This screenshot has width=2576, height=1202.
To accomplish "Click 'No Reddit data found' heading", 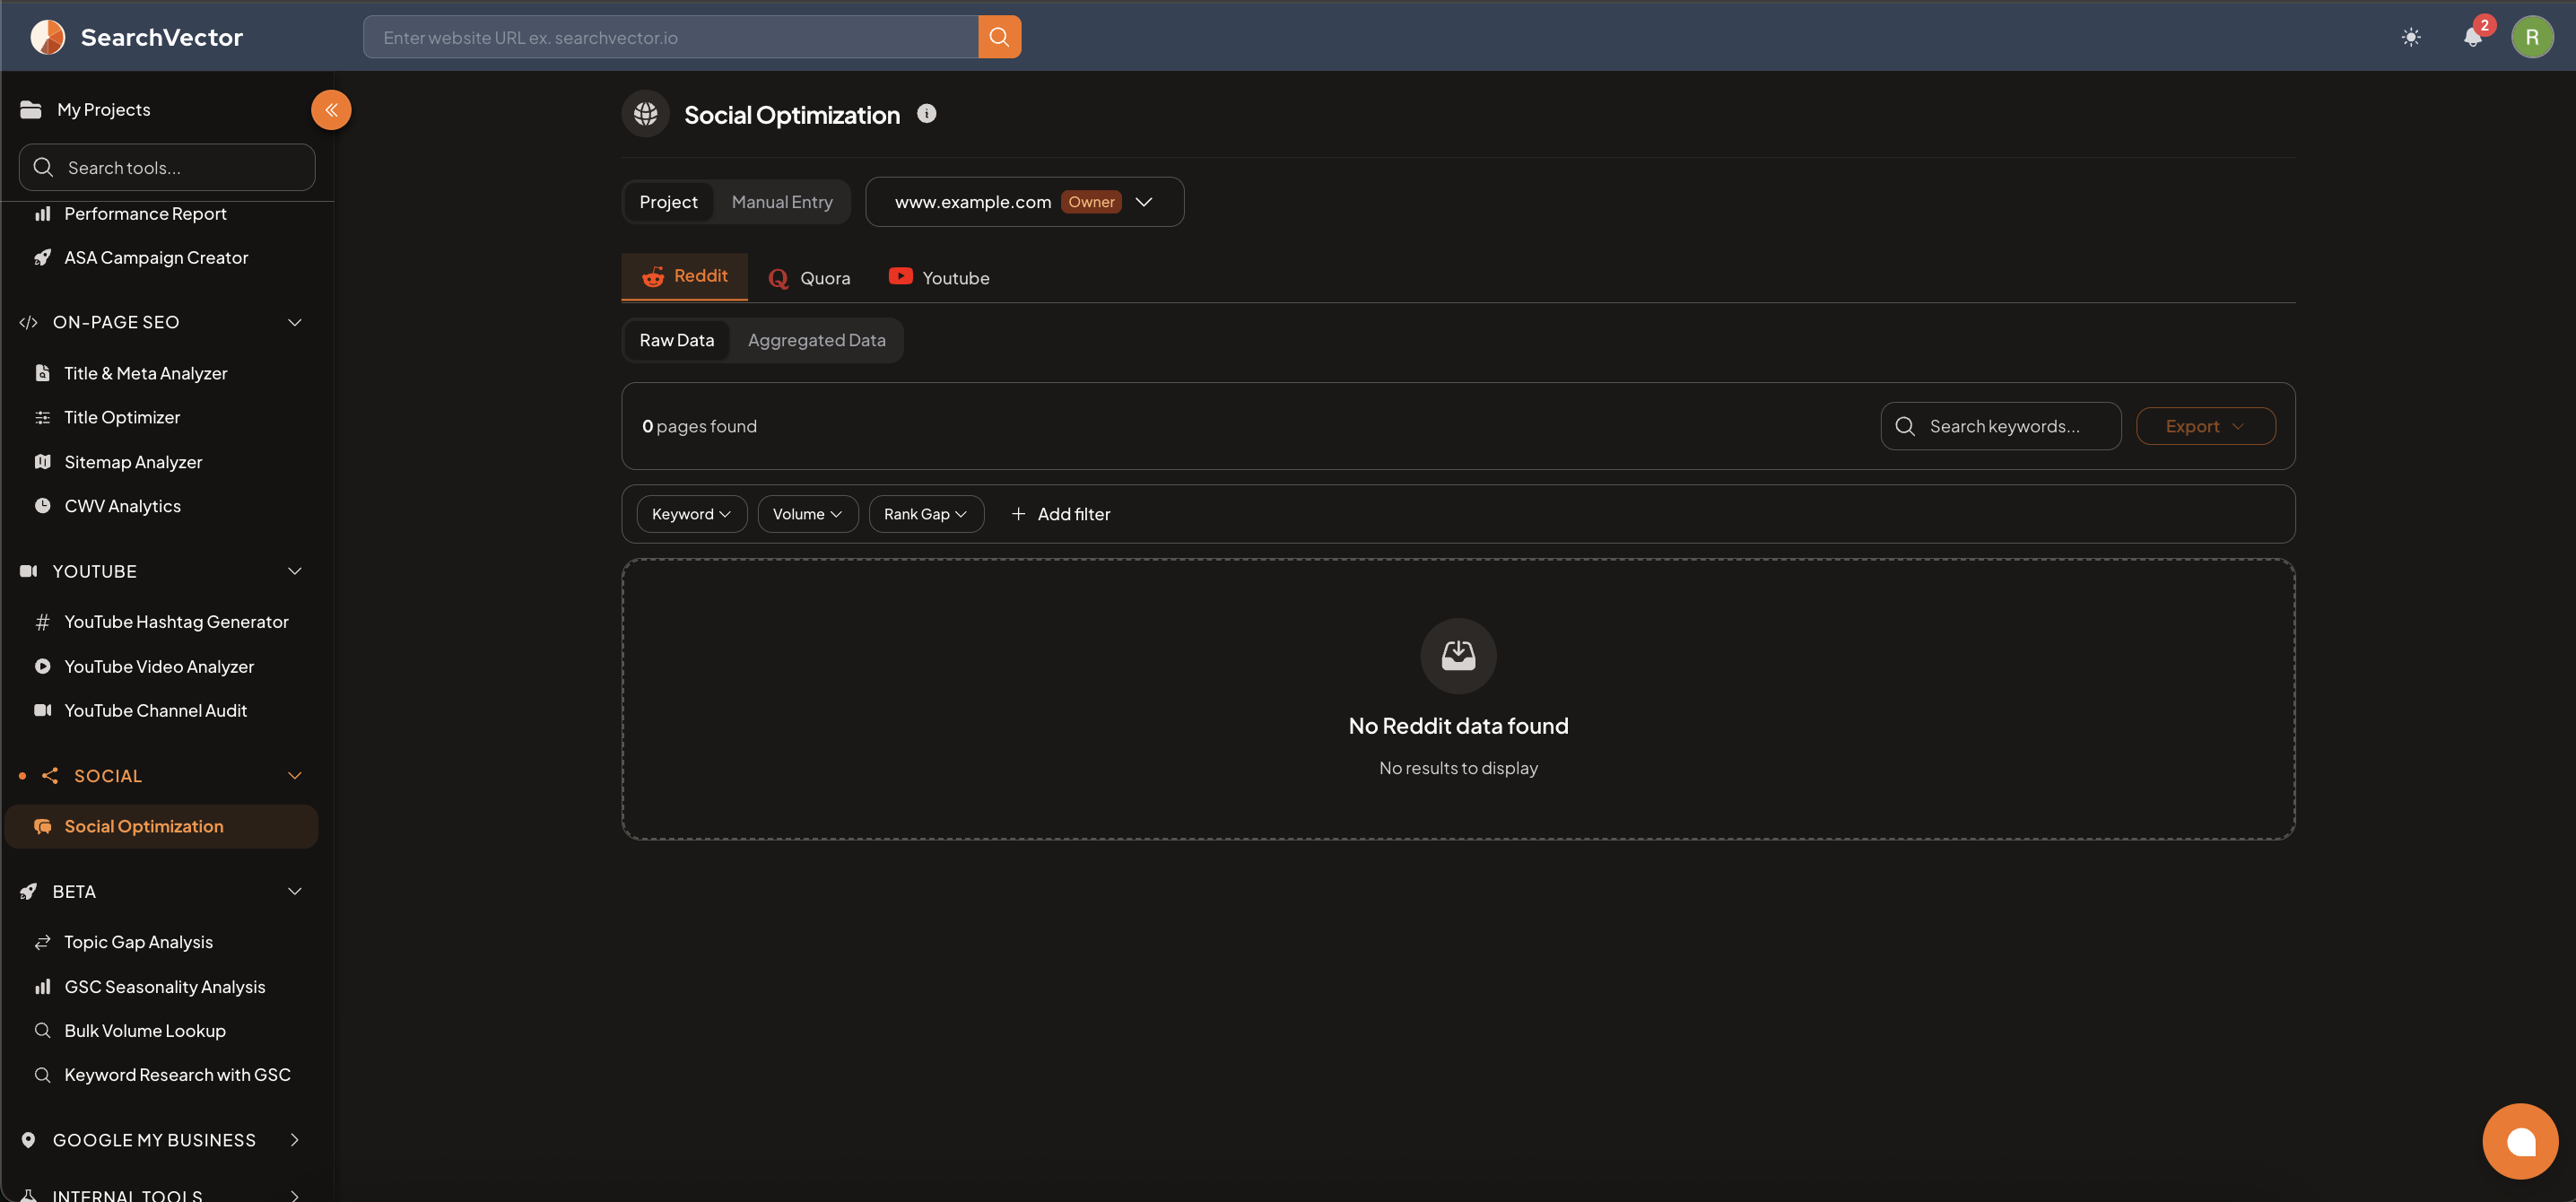I will point(1458,726).
